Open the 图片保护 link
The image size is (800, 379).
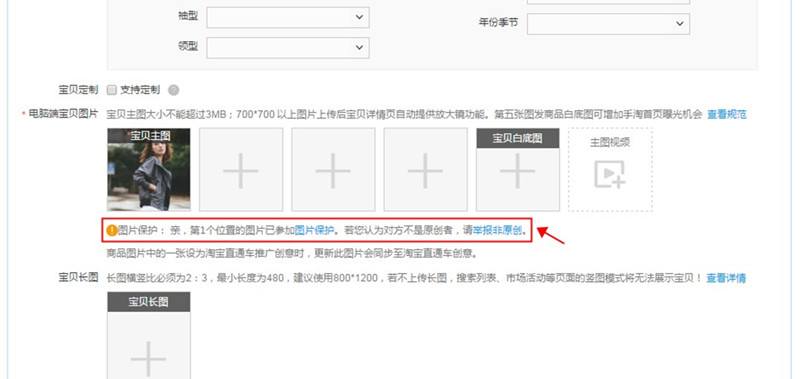coord(314,230)
